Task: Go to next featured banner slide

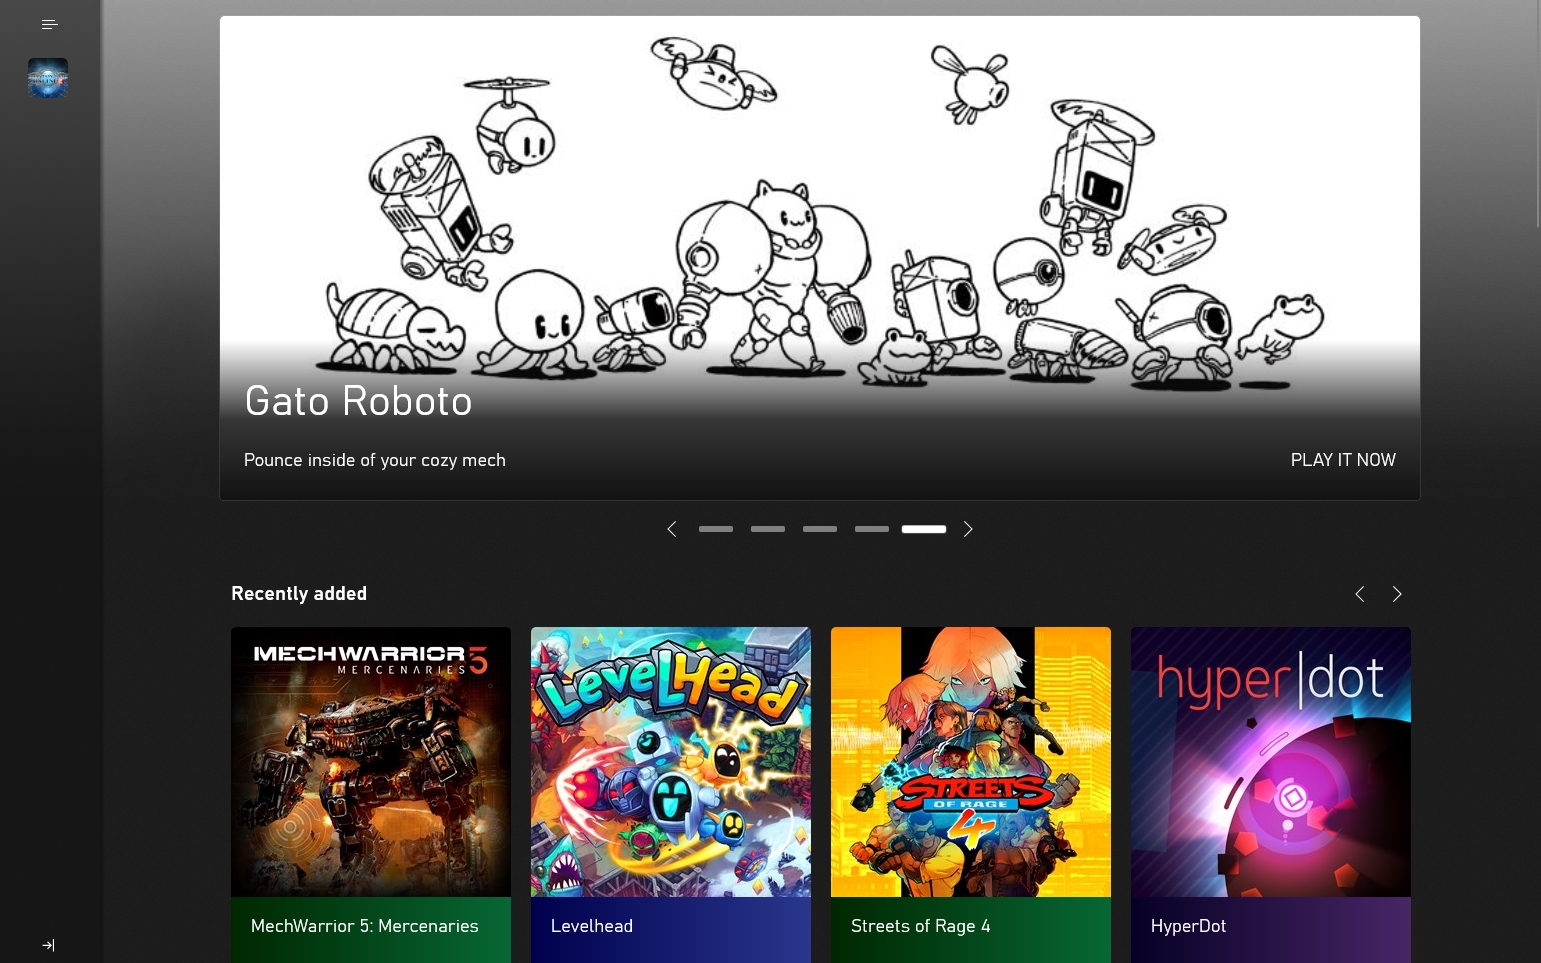Action: [x=967, y=529]
